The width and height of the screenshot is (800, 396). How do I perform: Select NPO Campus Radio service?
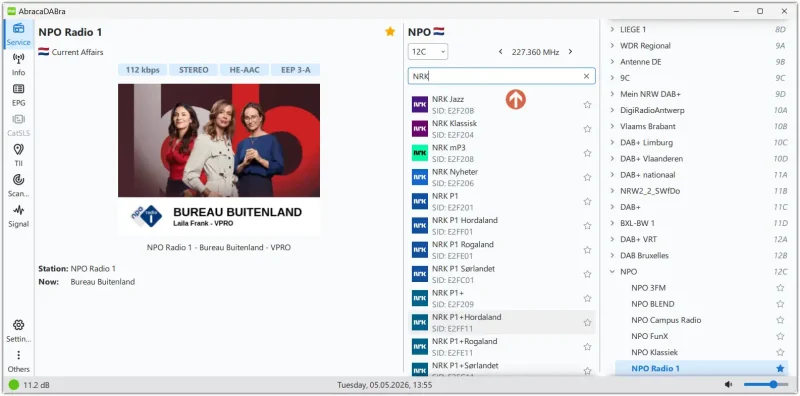tap(666, 320)
